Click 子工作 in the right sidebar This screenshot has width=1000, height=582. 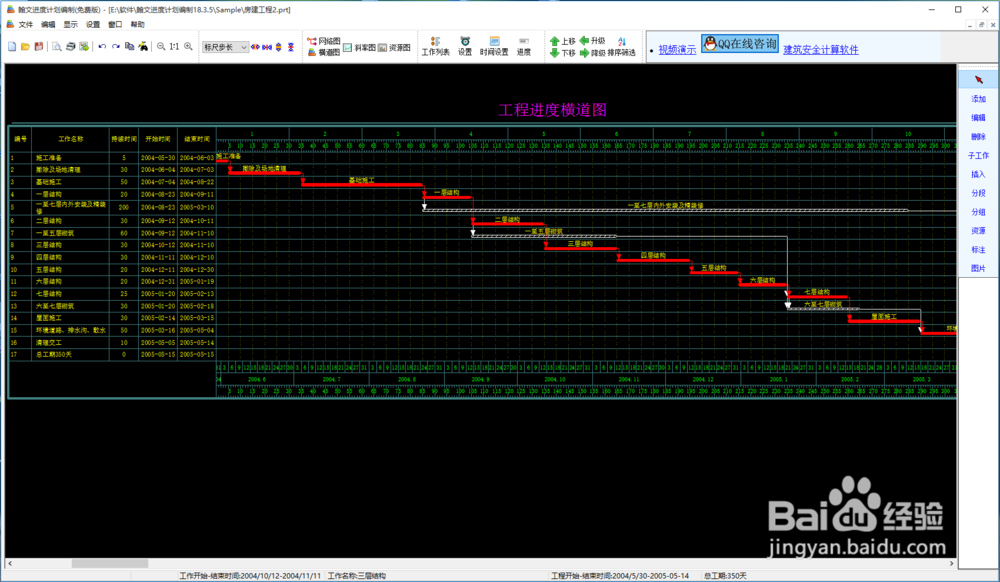(978, 156)
